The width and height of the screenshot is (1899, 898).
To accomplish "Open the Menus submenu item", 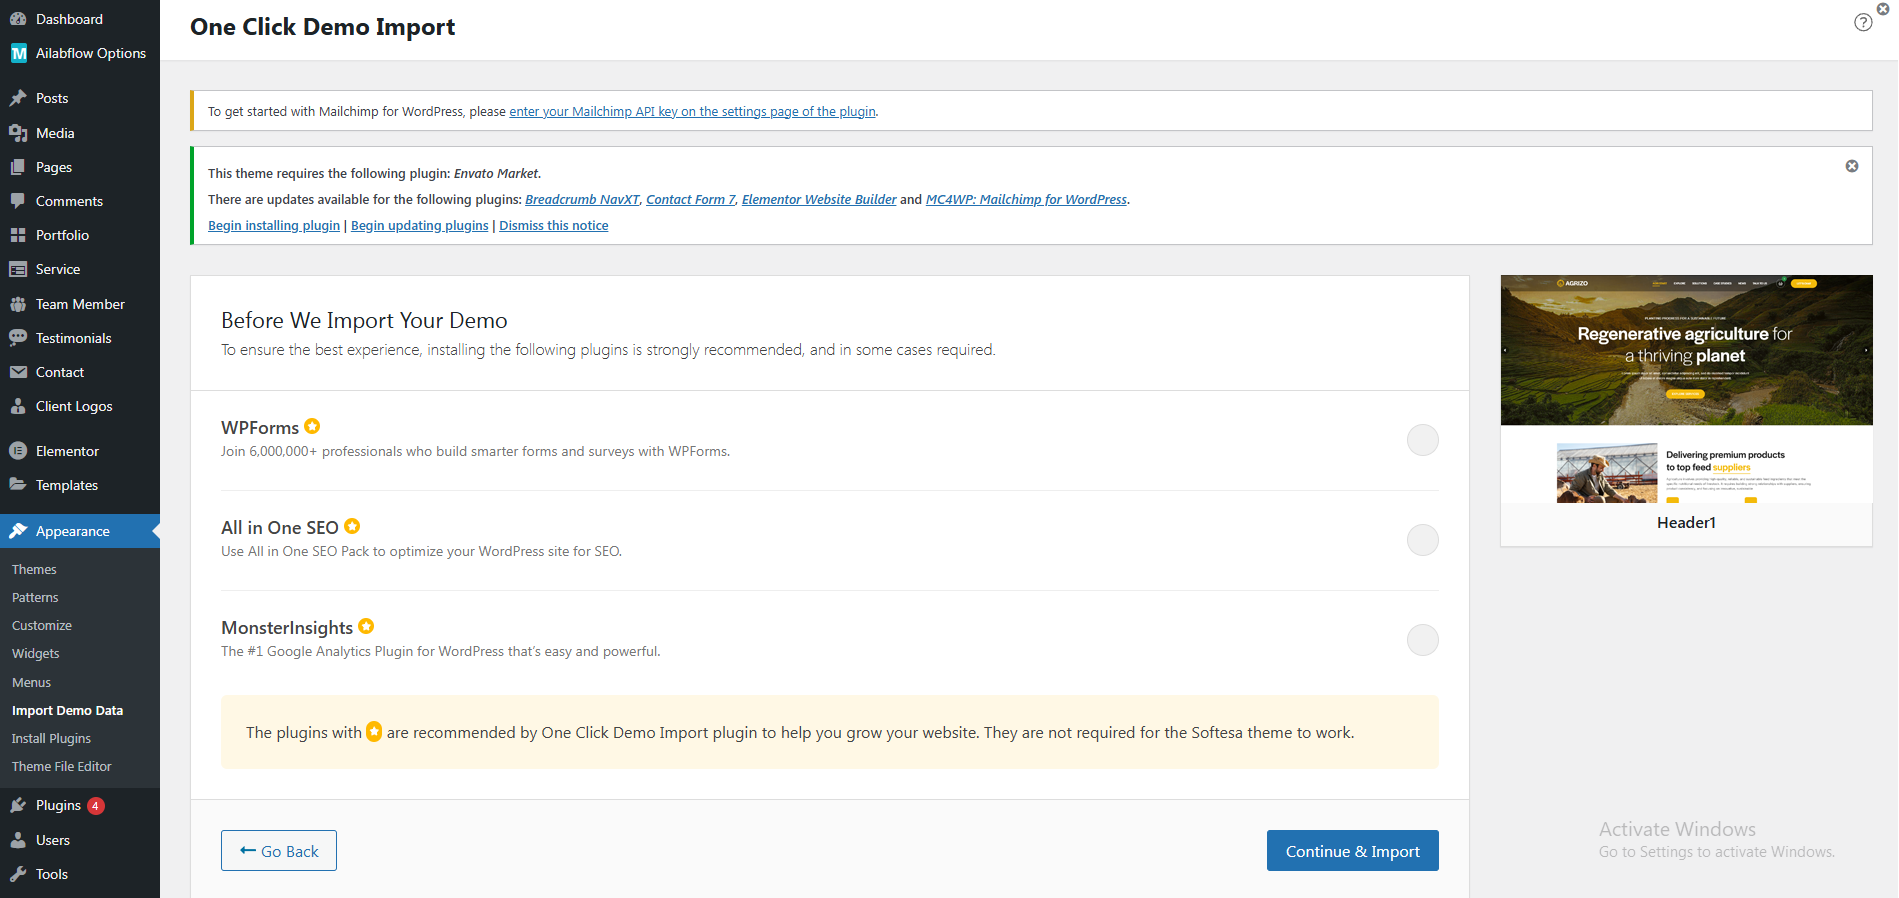I will coord(31,682).
